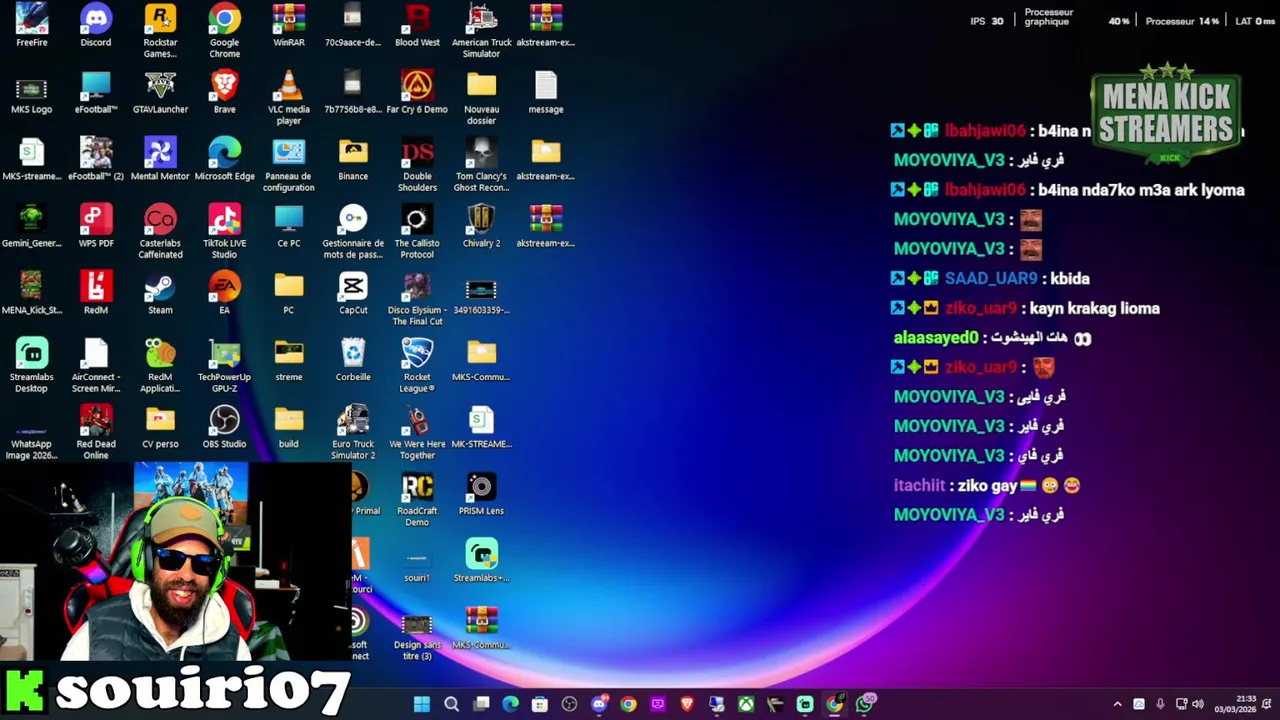The width and height of the screenshot is (1280, 720).
Task: Open the Rockstar Games launcher shortcut
Action: 160,31
